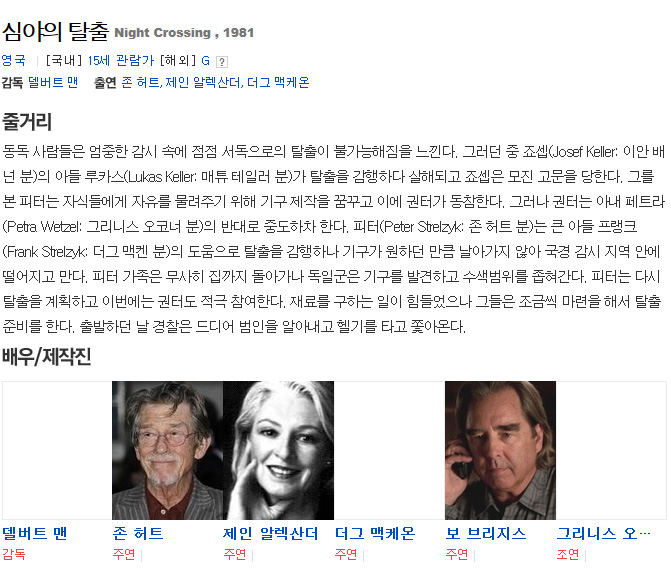Open director 델버트 맨 link in header

(x=53, y=82)
